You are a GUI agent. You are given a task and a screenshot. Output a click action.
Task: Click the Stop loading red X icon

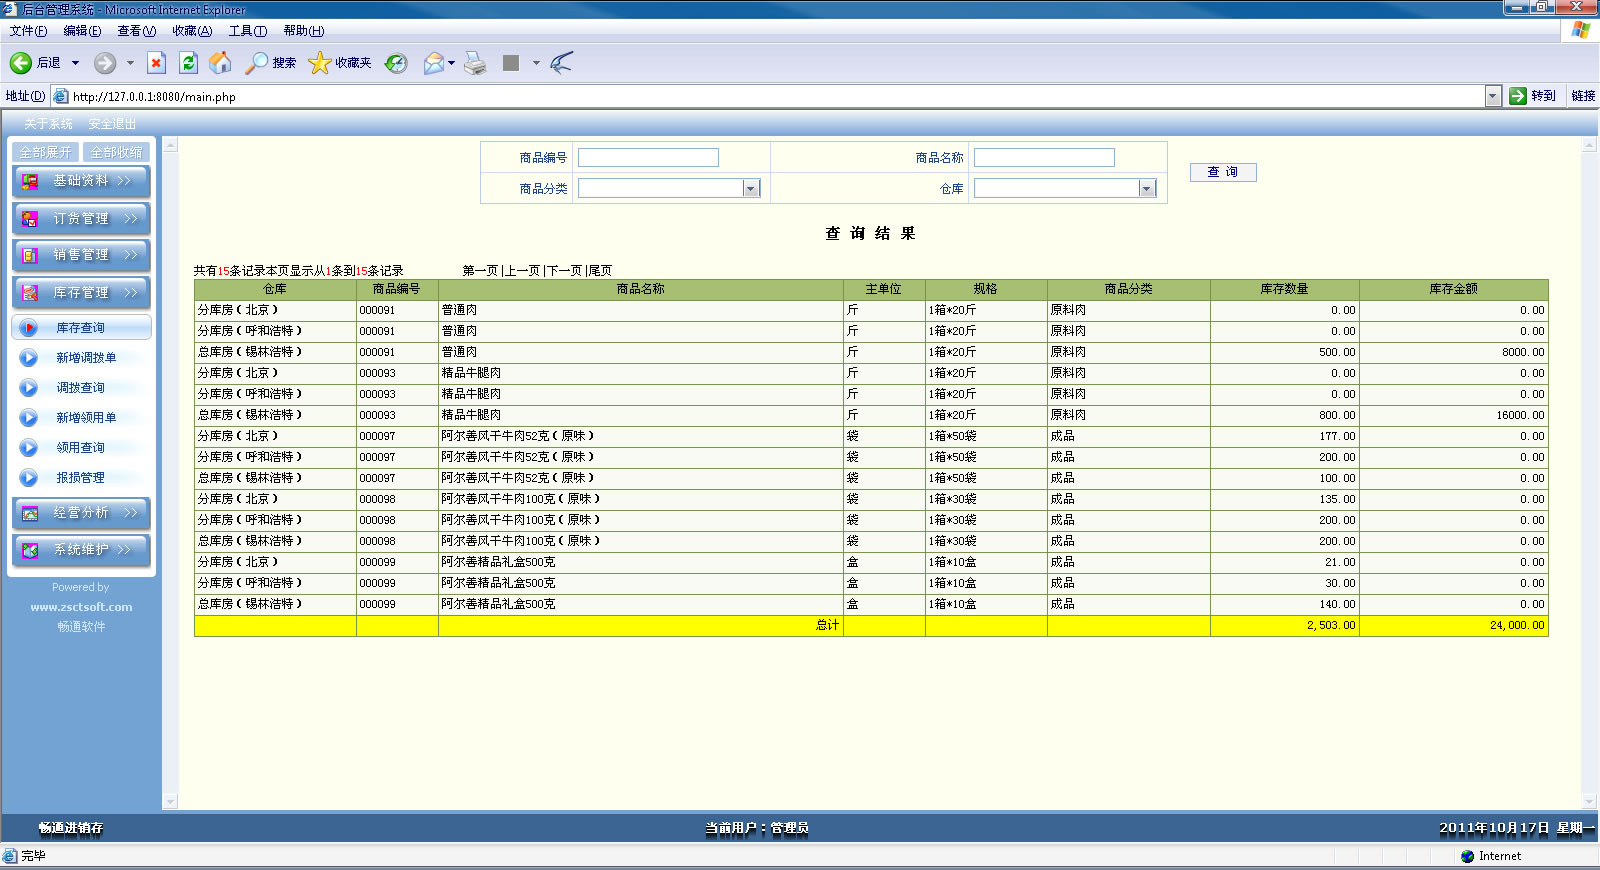[156, 63]
